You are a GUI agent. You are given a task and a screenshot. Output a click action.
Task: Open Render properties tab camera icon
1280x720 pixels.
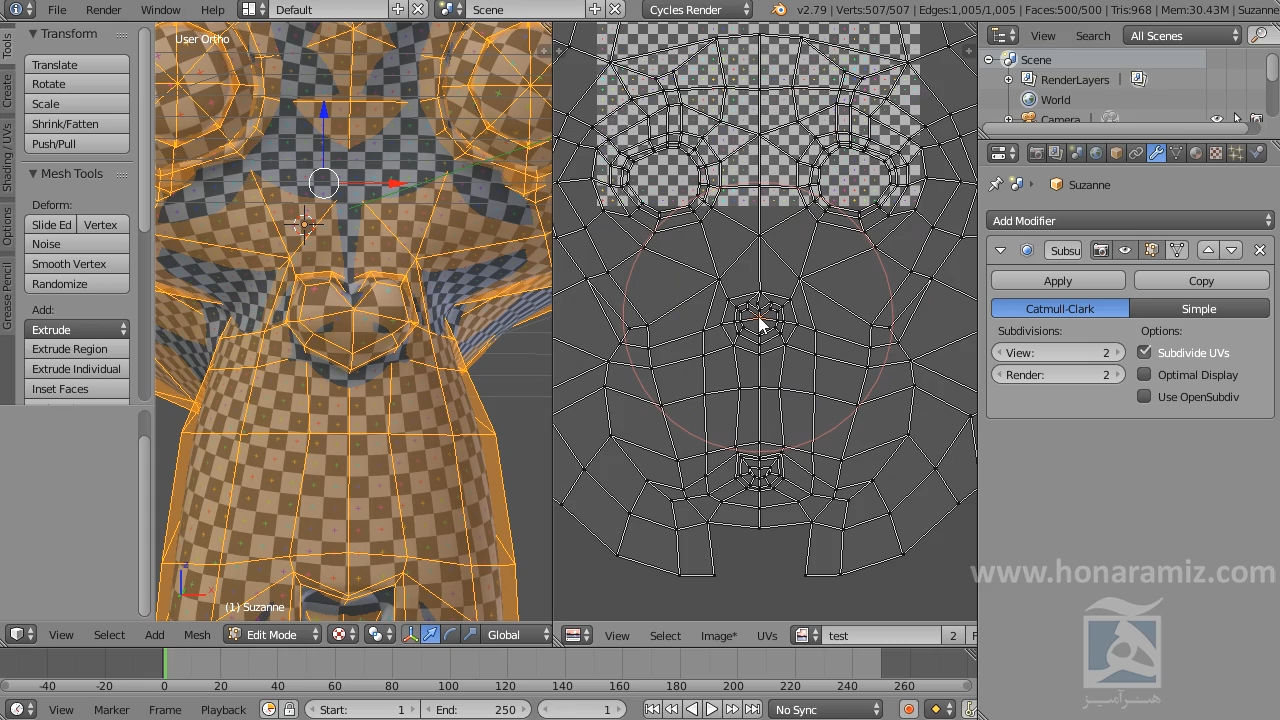1036,153
